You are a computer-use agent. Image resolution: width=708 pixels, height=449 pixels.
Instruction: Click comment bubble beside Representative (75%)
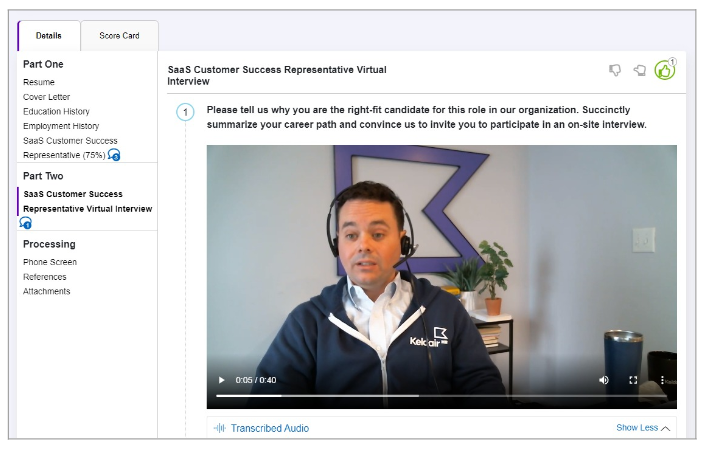pos(114,155)
